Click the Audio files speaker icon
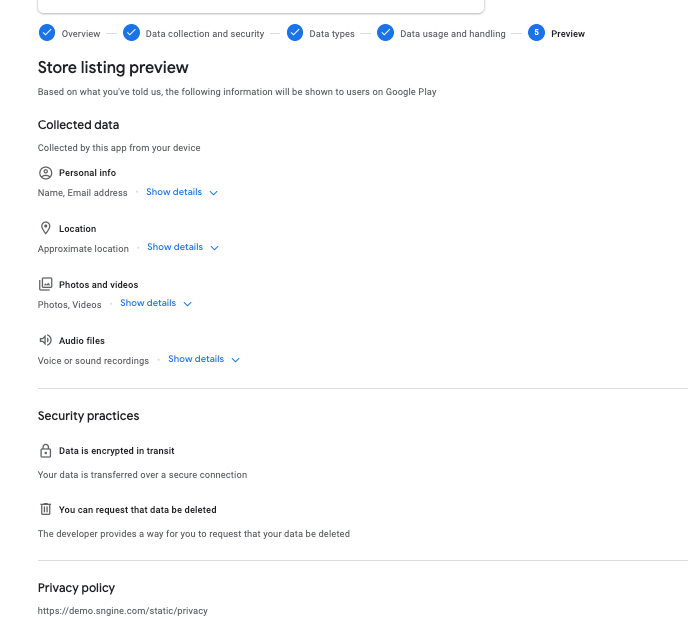688x642 pixels. [46, 340]
